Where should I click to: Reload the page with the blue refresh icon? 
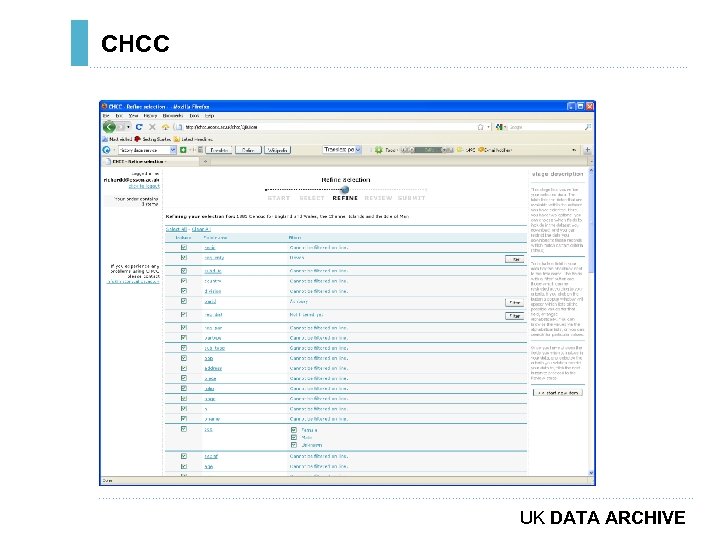(139, 127)
